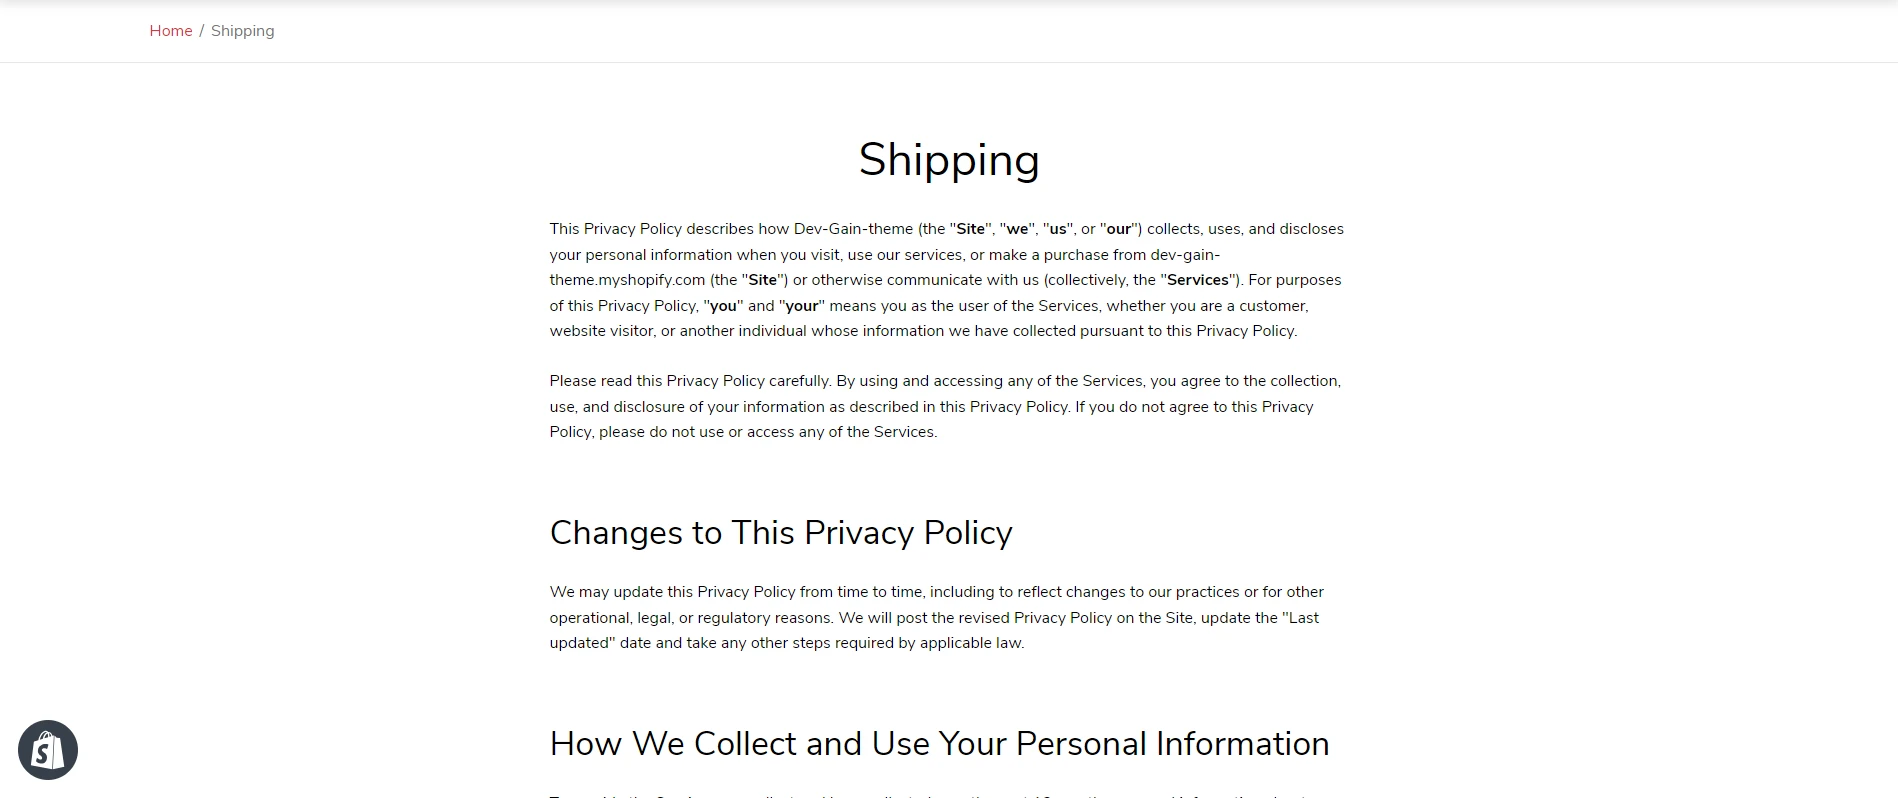This screenshot has width=1898, height=798.
Task: Click the bold "our" term in the intro
Action: [x=1118, y=229]
